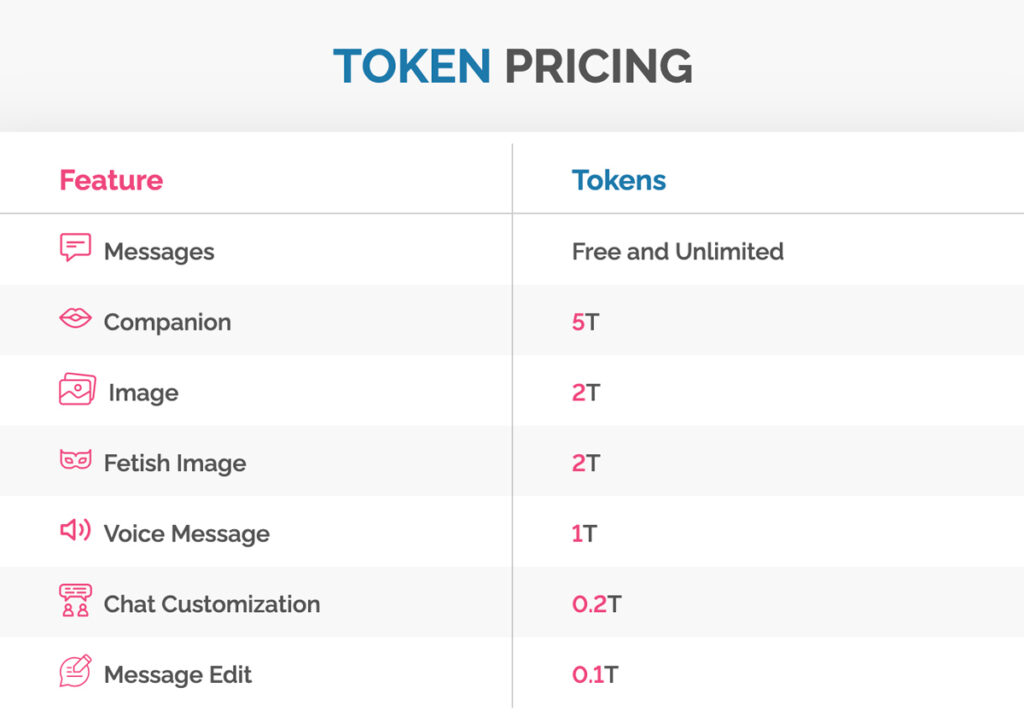Click the Free and Unlimited text

point(677,251)
